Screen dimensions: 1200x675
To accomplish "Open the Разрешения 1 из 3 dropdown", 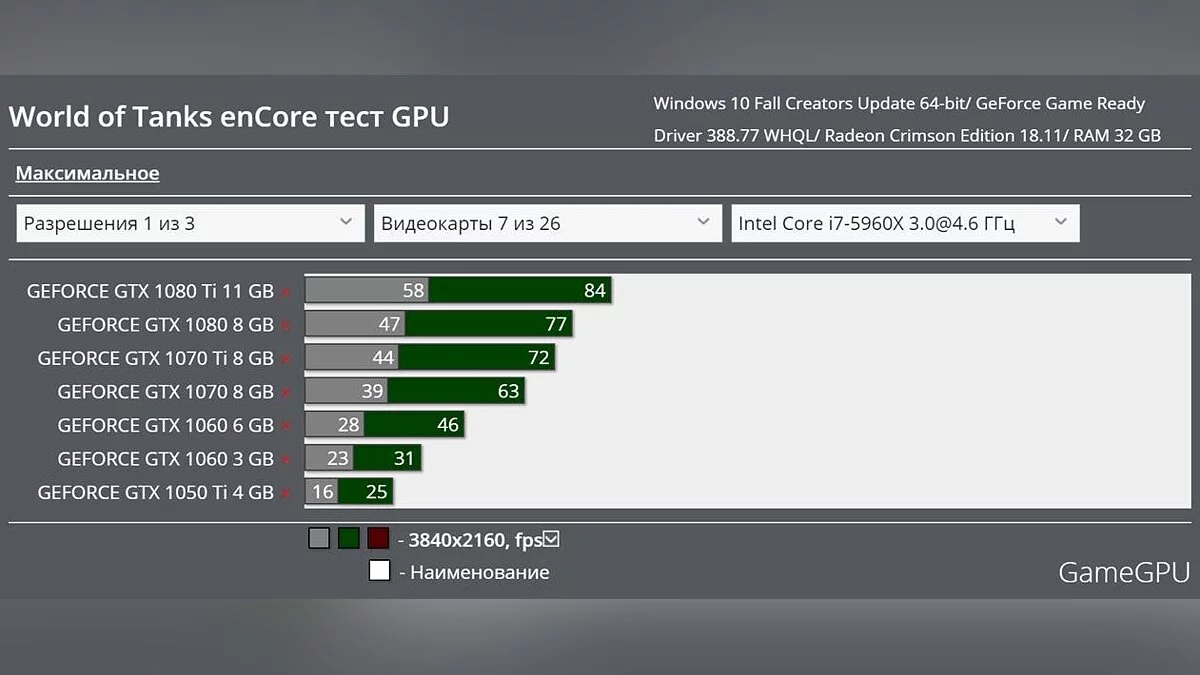I will (190, 223).
